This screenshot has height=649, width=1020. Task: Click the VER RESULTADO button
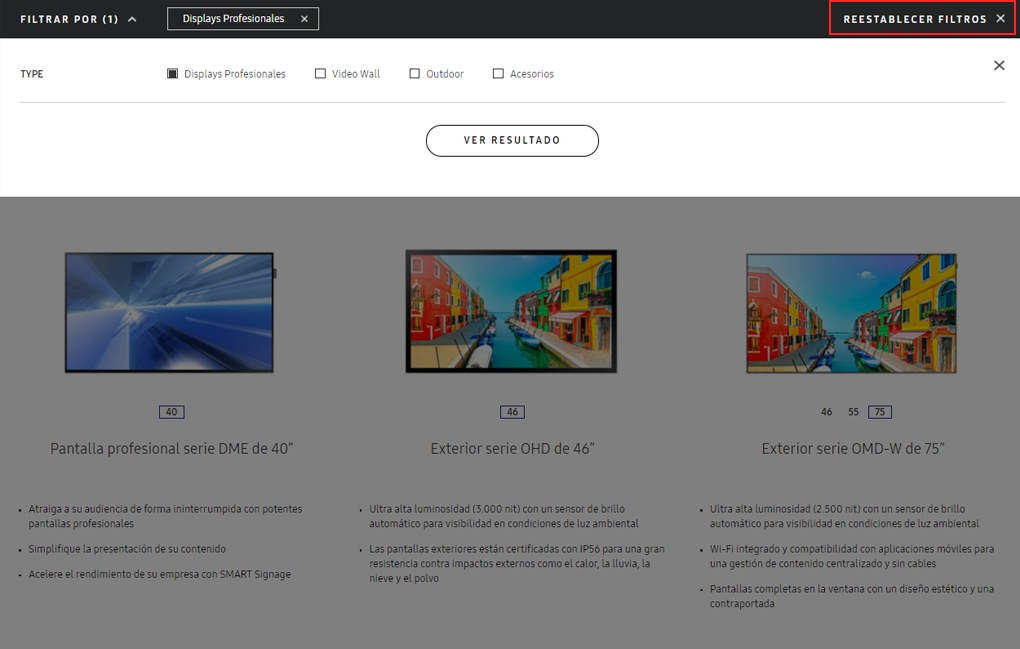pyautogui.click(x=512, y=140)
